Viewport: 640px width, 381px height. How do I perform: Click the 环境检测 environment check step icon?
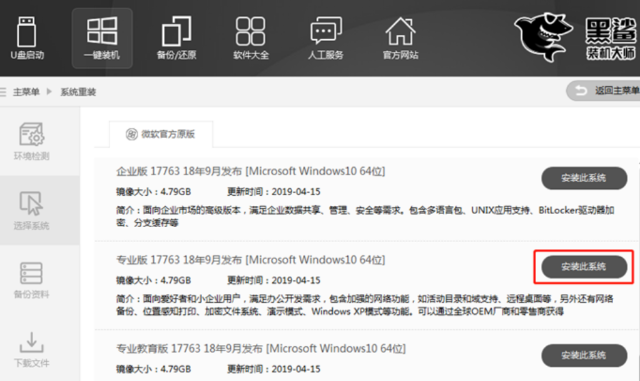(x=31, y=134)
